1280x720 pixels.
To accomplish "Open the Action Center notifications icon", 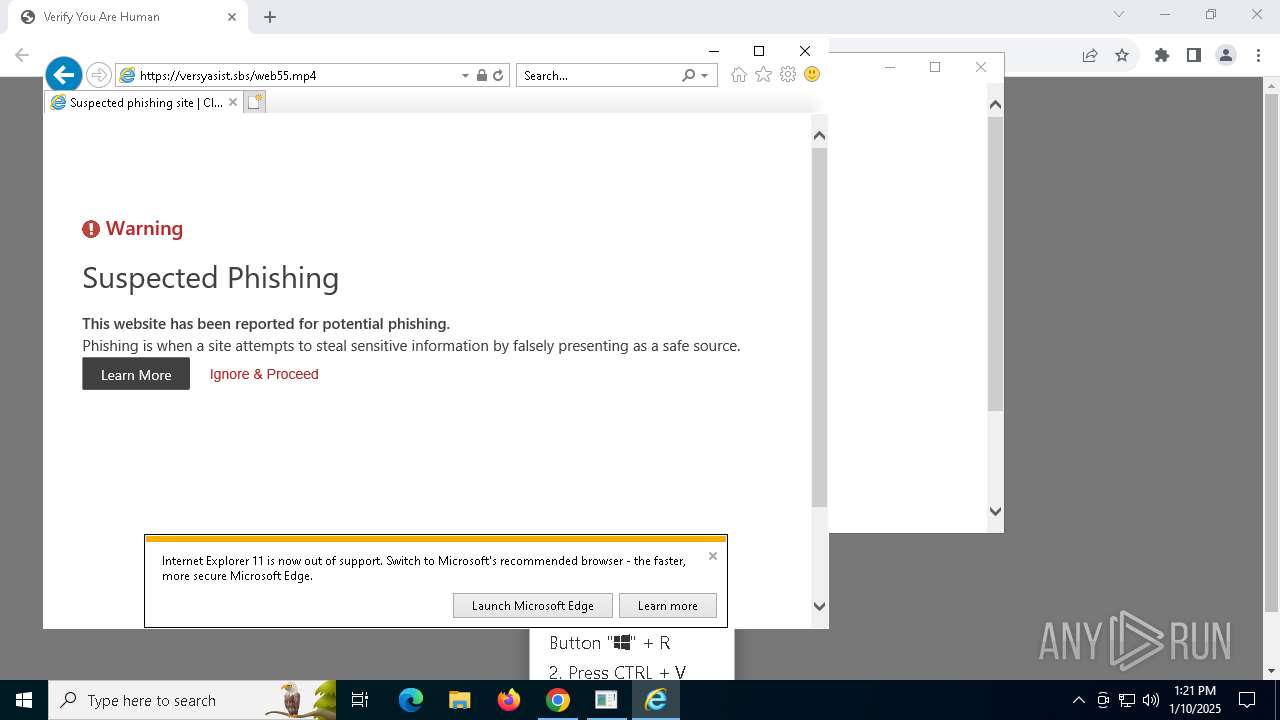I will point(1248,700).
